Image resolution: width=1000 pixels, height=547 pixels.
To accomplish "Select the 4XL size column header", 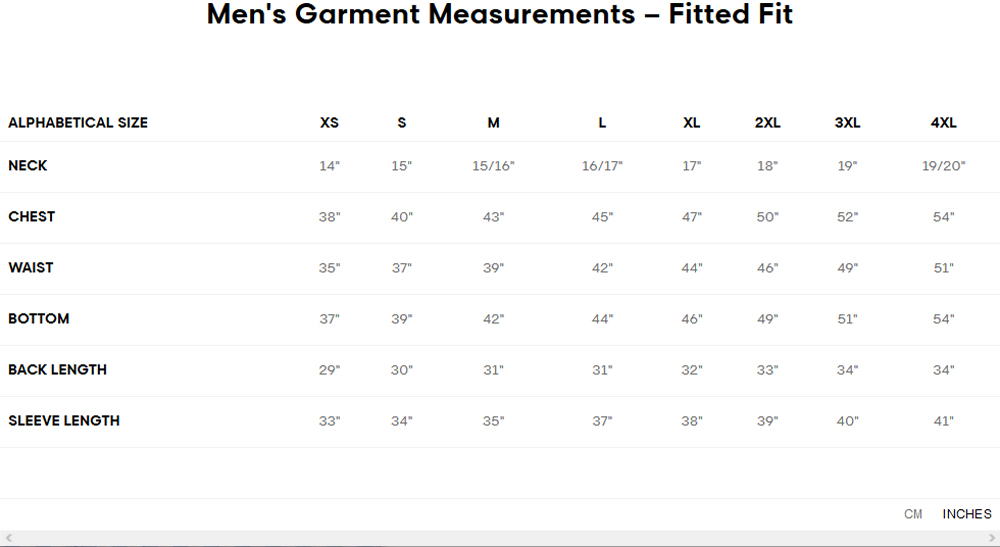I will [943, 122].
